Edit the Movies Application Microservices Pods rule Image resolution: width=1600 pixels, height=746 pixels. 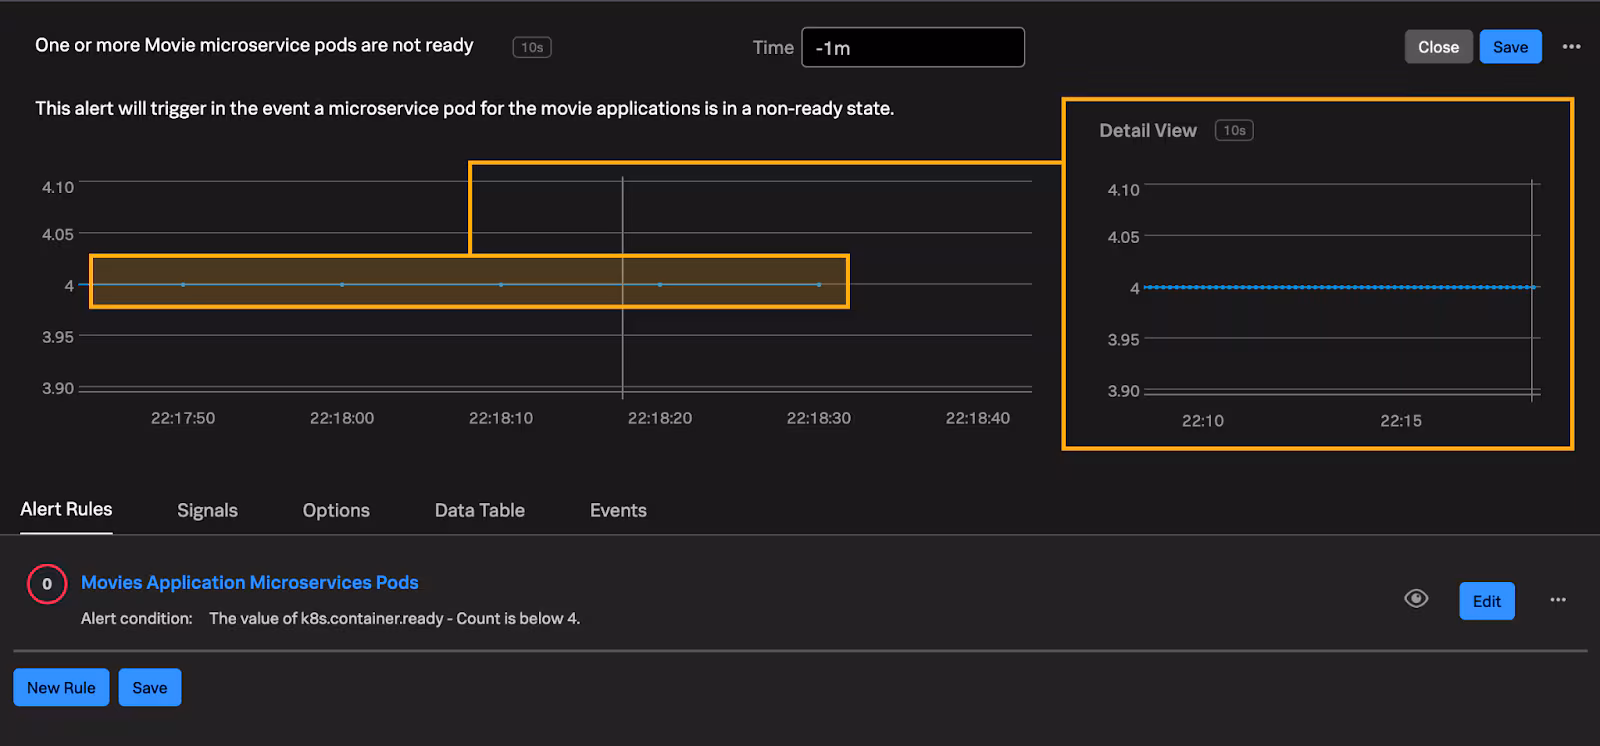pos(1486,601)
